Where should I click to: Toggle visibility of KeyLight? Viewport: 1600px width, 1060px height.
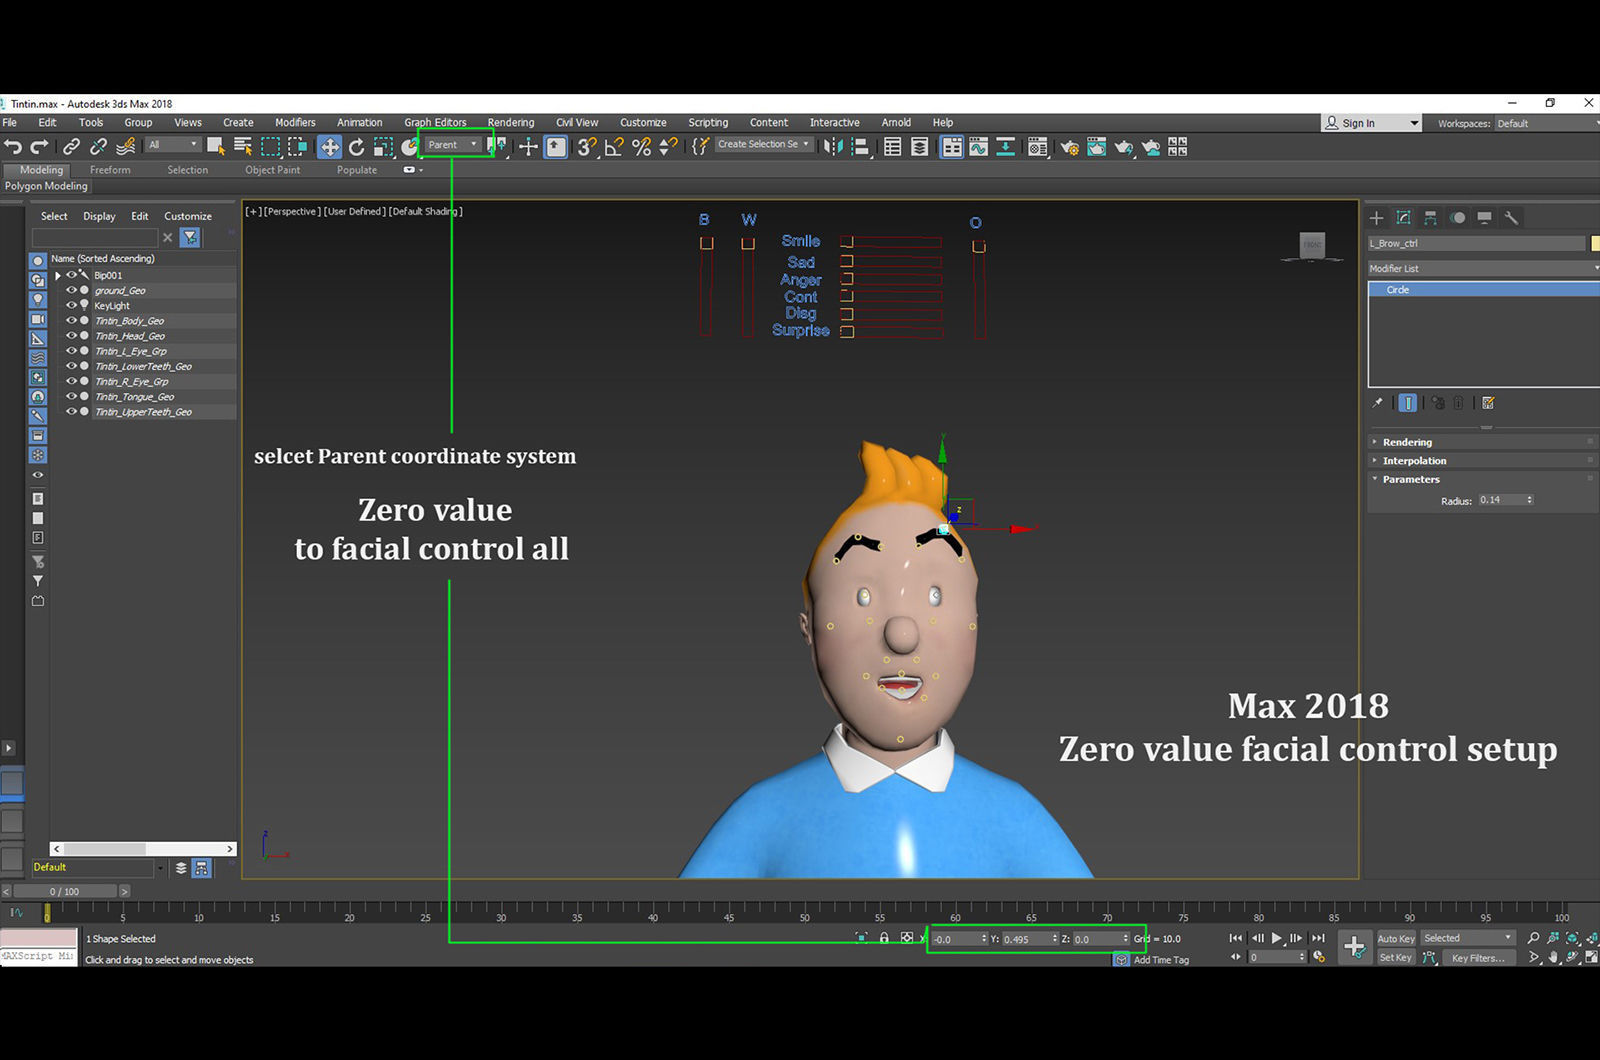coord(71,305)
